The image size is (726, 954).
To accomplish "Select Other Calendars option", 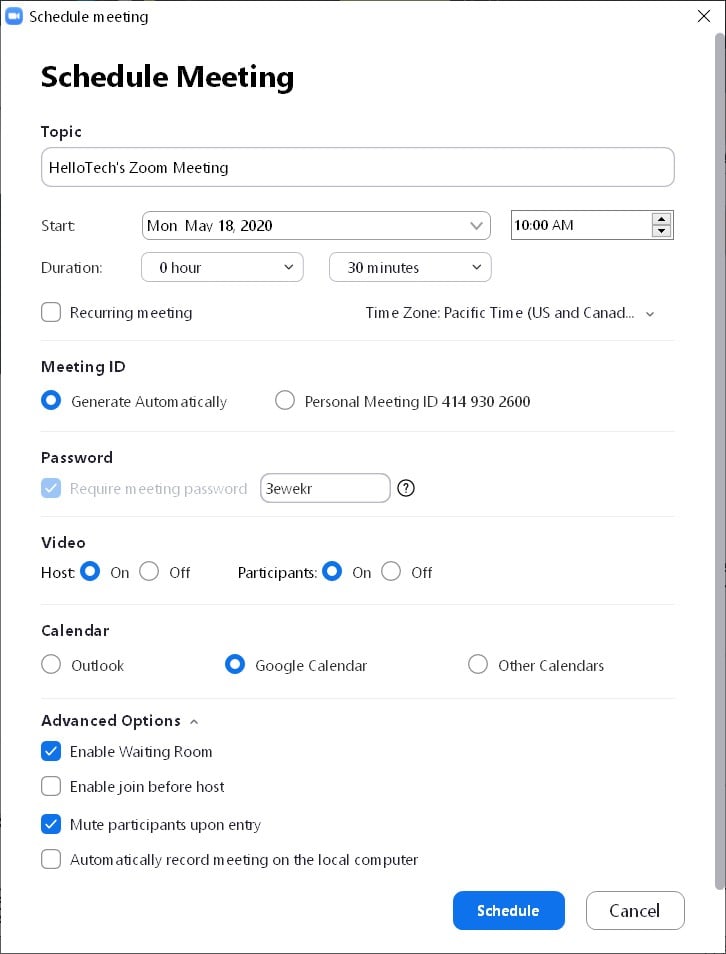I will [478, 664].
